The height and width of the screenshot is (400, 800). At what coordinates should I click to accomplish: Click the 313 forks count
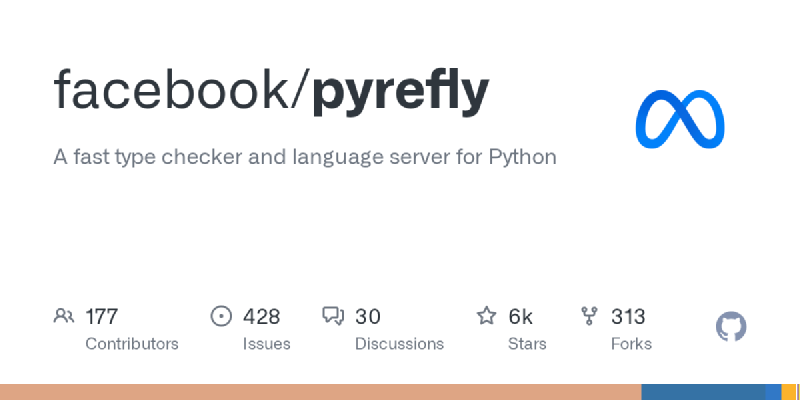(628, 316)
